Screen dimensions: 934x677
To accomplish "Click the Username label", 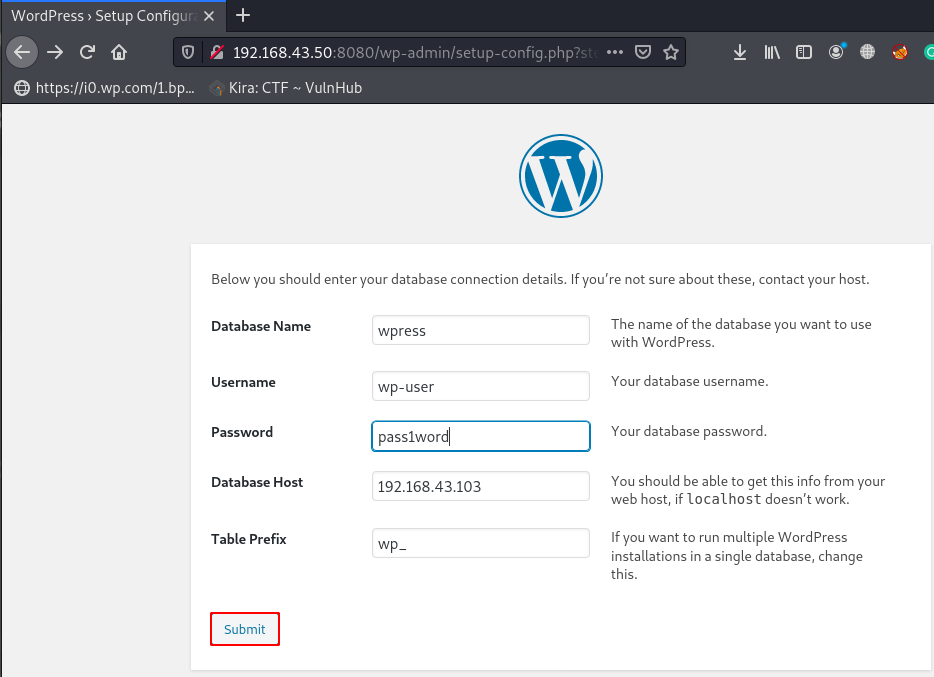I will tap(243, 382).
